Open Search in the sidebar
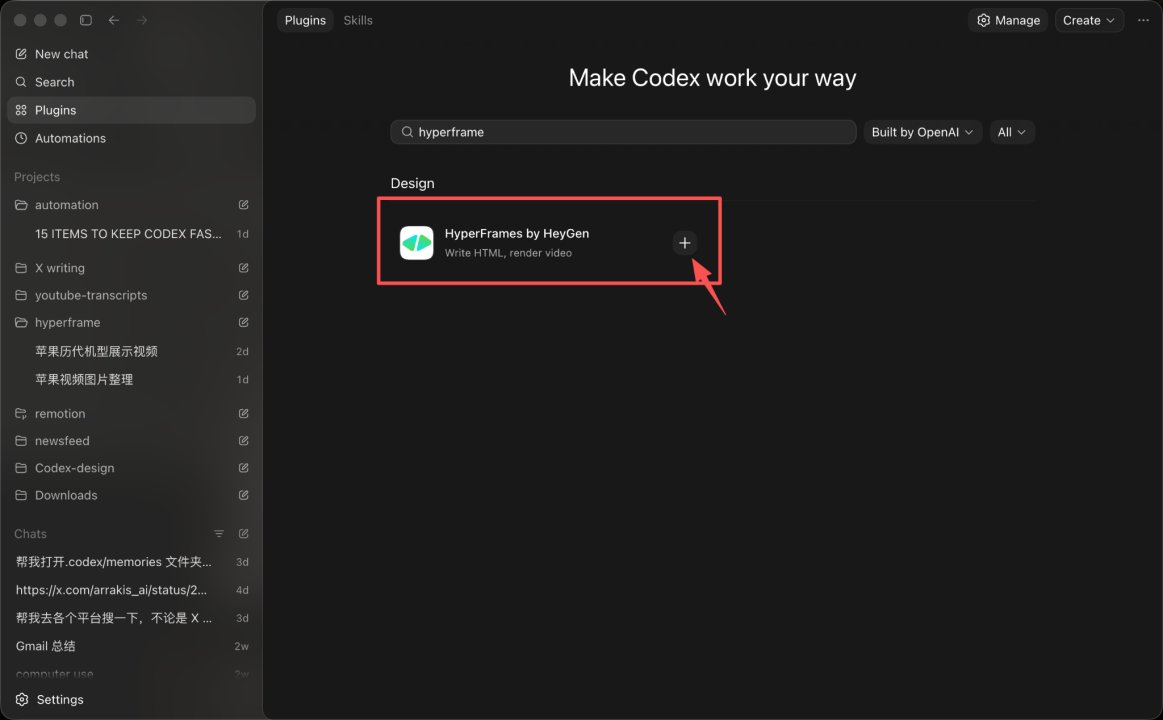The image size is (1163, 720). click(x=131, y=82)
